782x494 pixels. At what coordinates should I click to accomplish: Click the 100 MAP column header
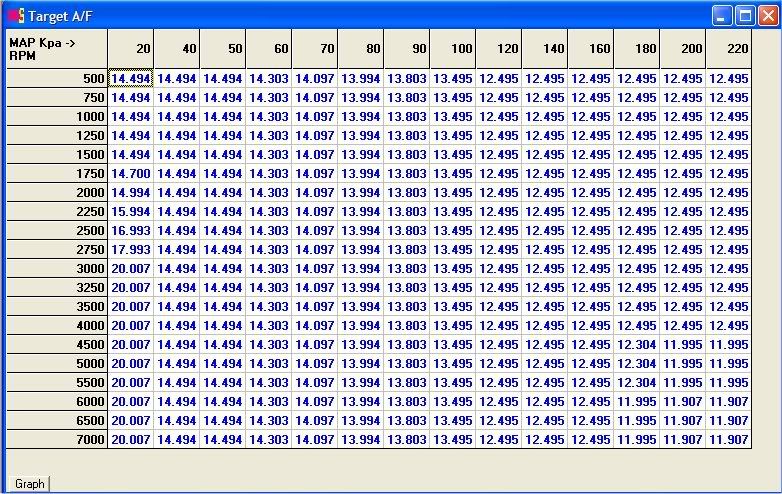pyautogui.click(x=453, y=49)
